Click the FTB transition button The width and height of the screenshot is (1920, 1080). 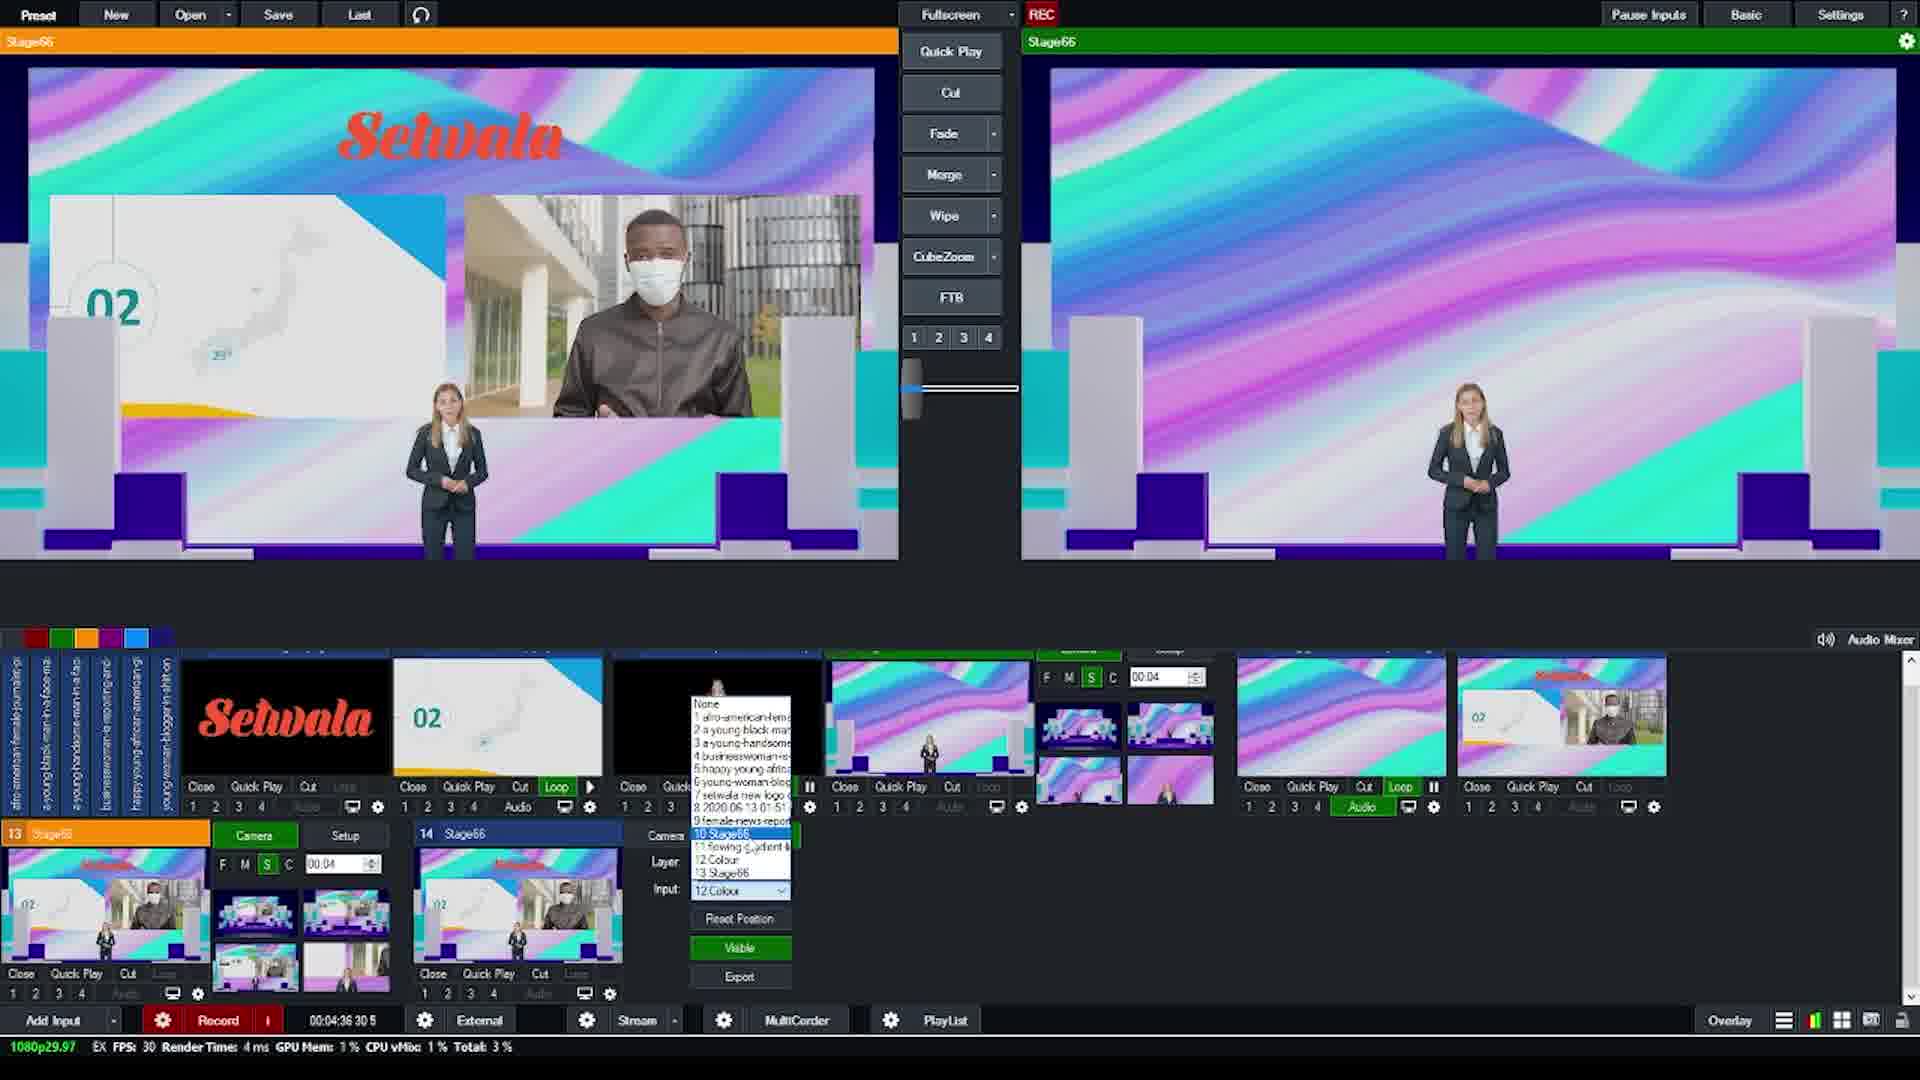(x=951, y=297)
